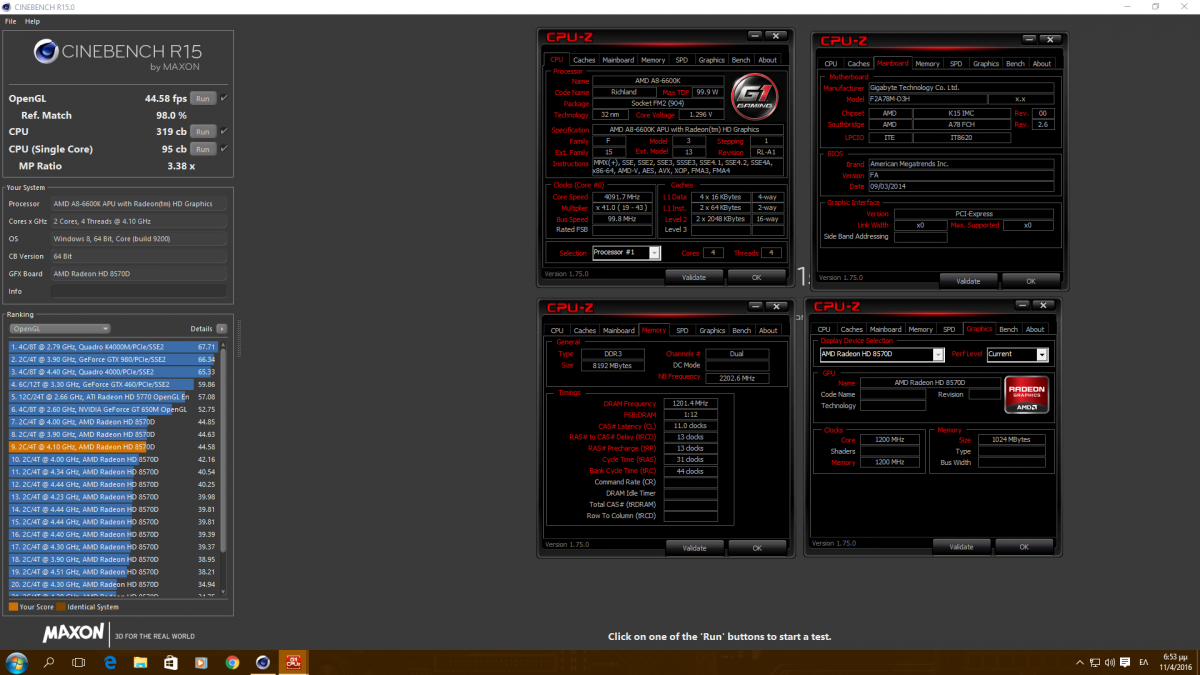Screen dimensions: 1200x675
Task: Show hidden system tray icons chevron
Action: click(1081, 662)
